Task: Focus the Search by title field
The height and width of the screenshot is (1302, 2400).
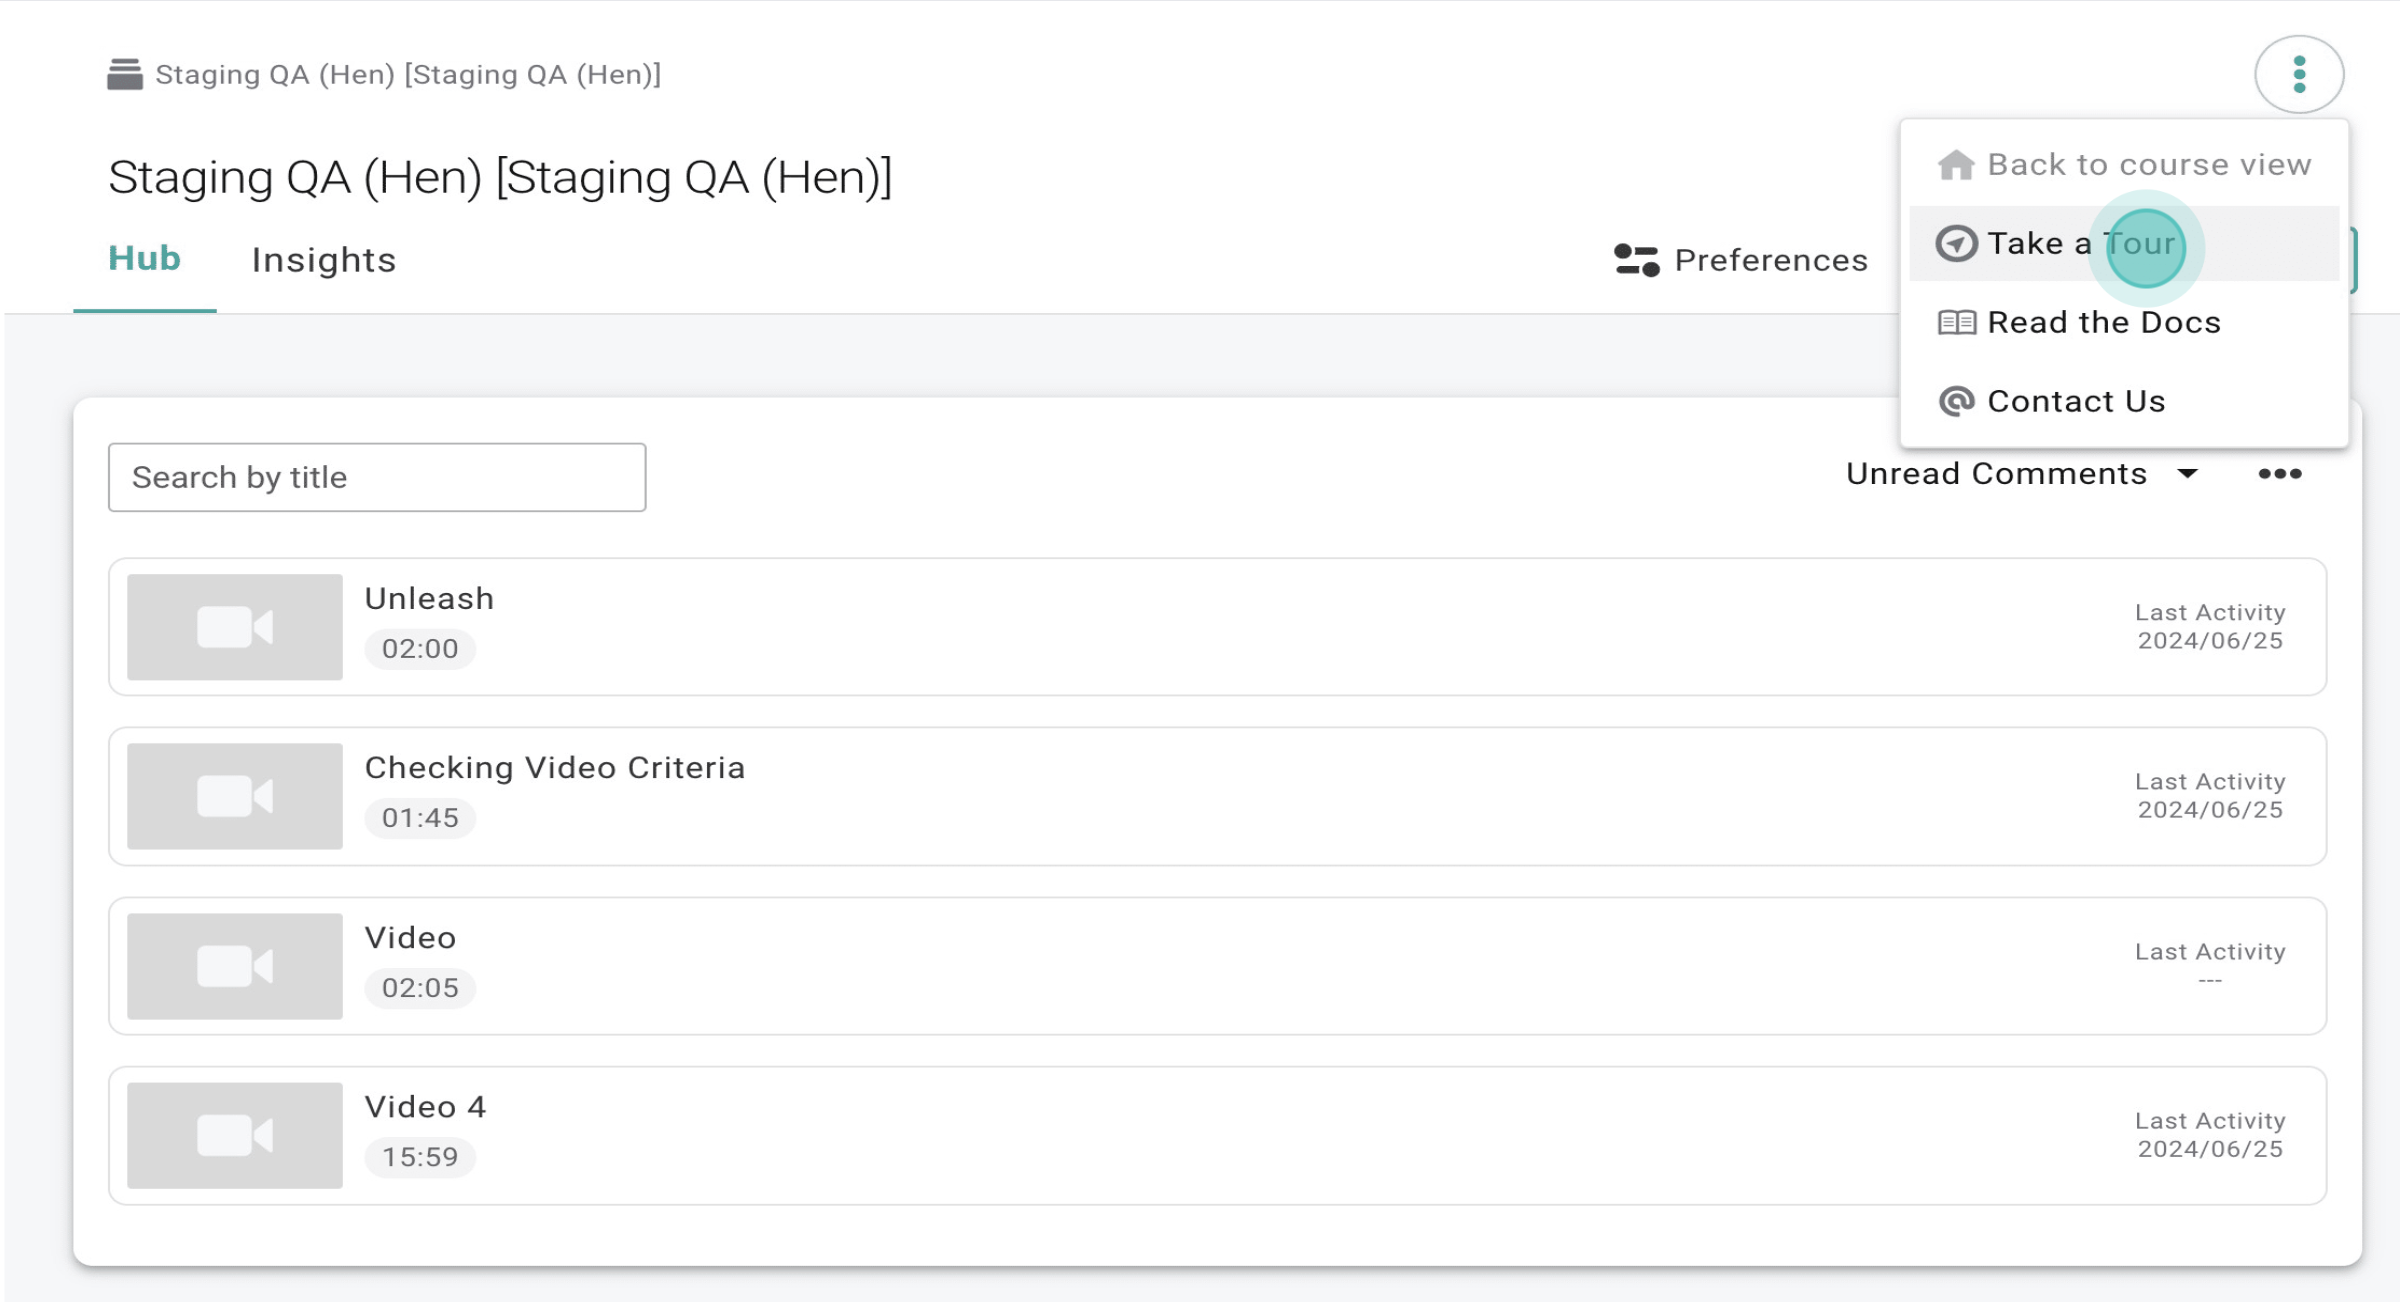Action: pos(377,478)
